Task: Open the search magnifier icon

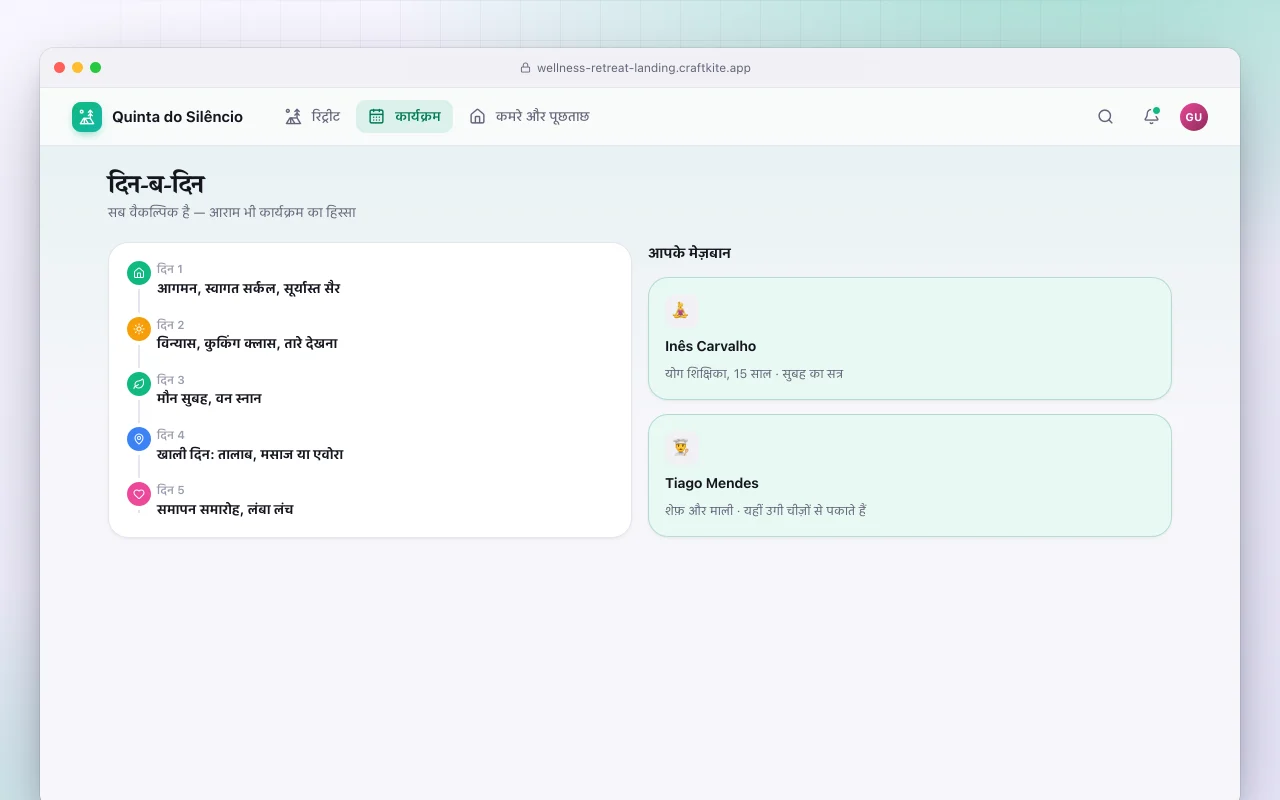Action: pyautogui.click(x=1105, y=117)
